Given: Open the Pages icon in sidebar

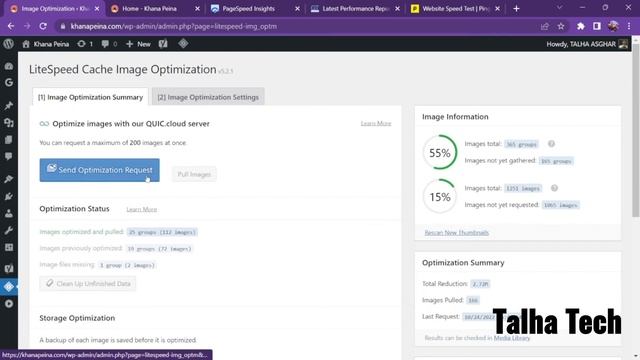Looking at the screenshot, I should 9,140.
